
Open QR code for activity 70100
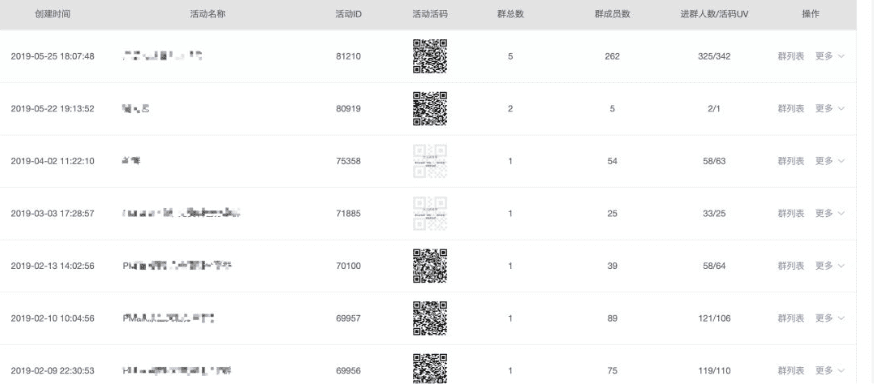click(x=430, y=266)
